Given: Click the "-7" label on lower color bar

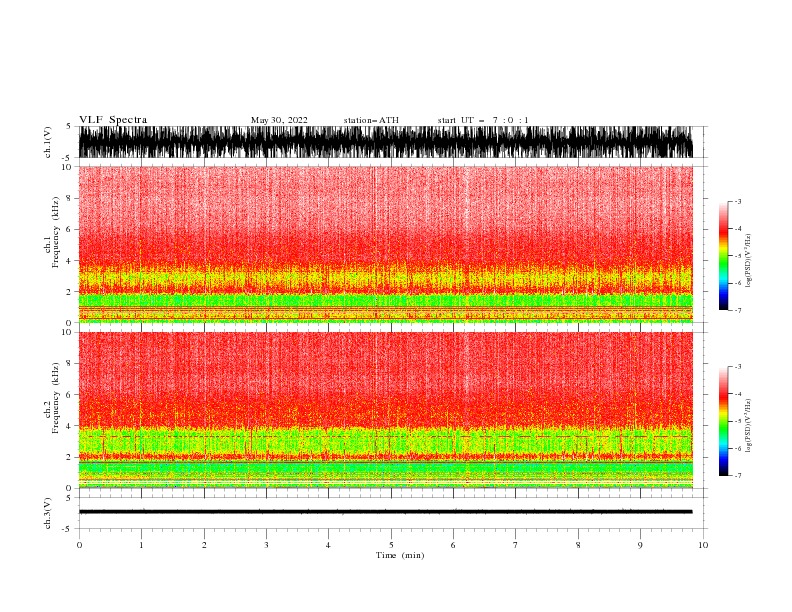Looking at the screenshot, I should [738, 476].
